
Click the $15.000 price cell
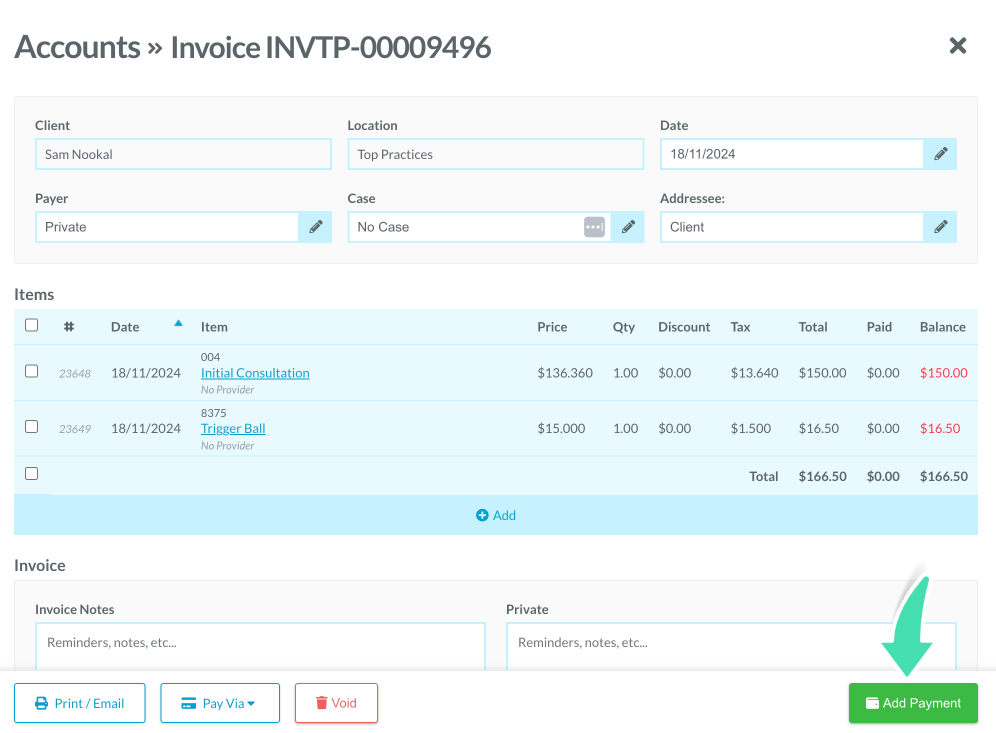click(x=561, y=428)
